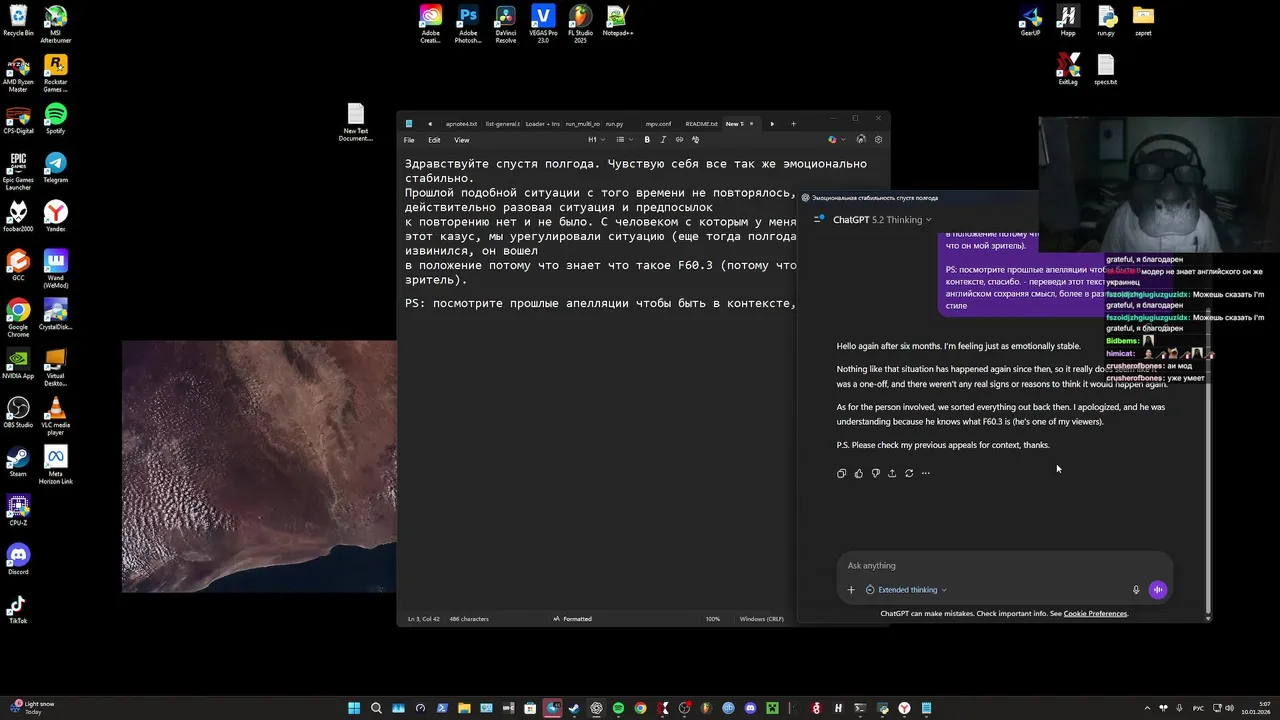The image size is (1280, 720).
Task: Click the Ask anything input field
Action: point(1004,566)
